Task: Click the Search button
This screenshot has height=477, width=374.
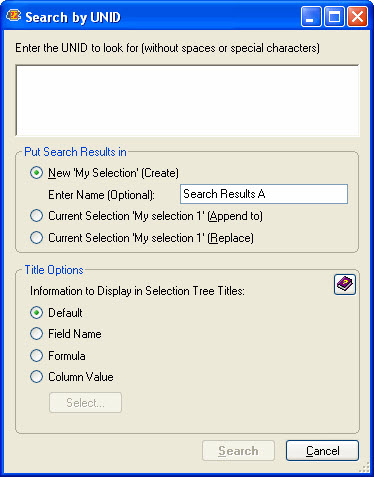Action: [x=238, y=451]
